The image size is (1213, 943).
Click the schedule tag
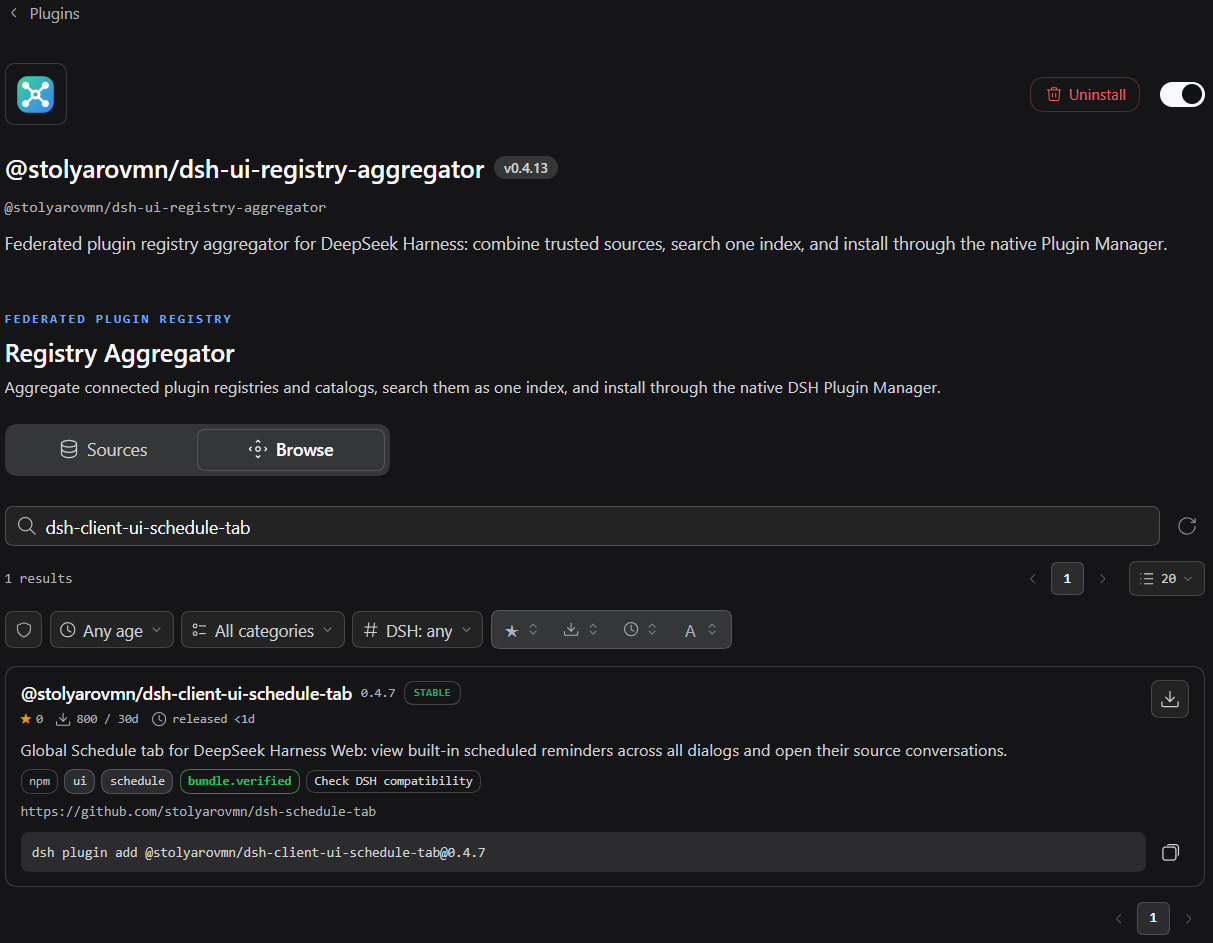pyautogui.click(x=138, y=781)
